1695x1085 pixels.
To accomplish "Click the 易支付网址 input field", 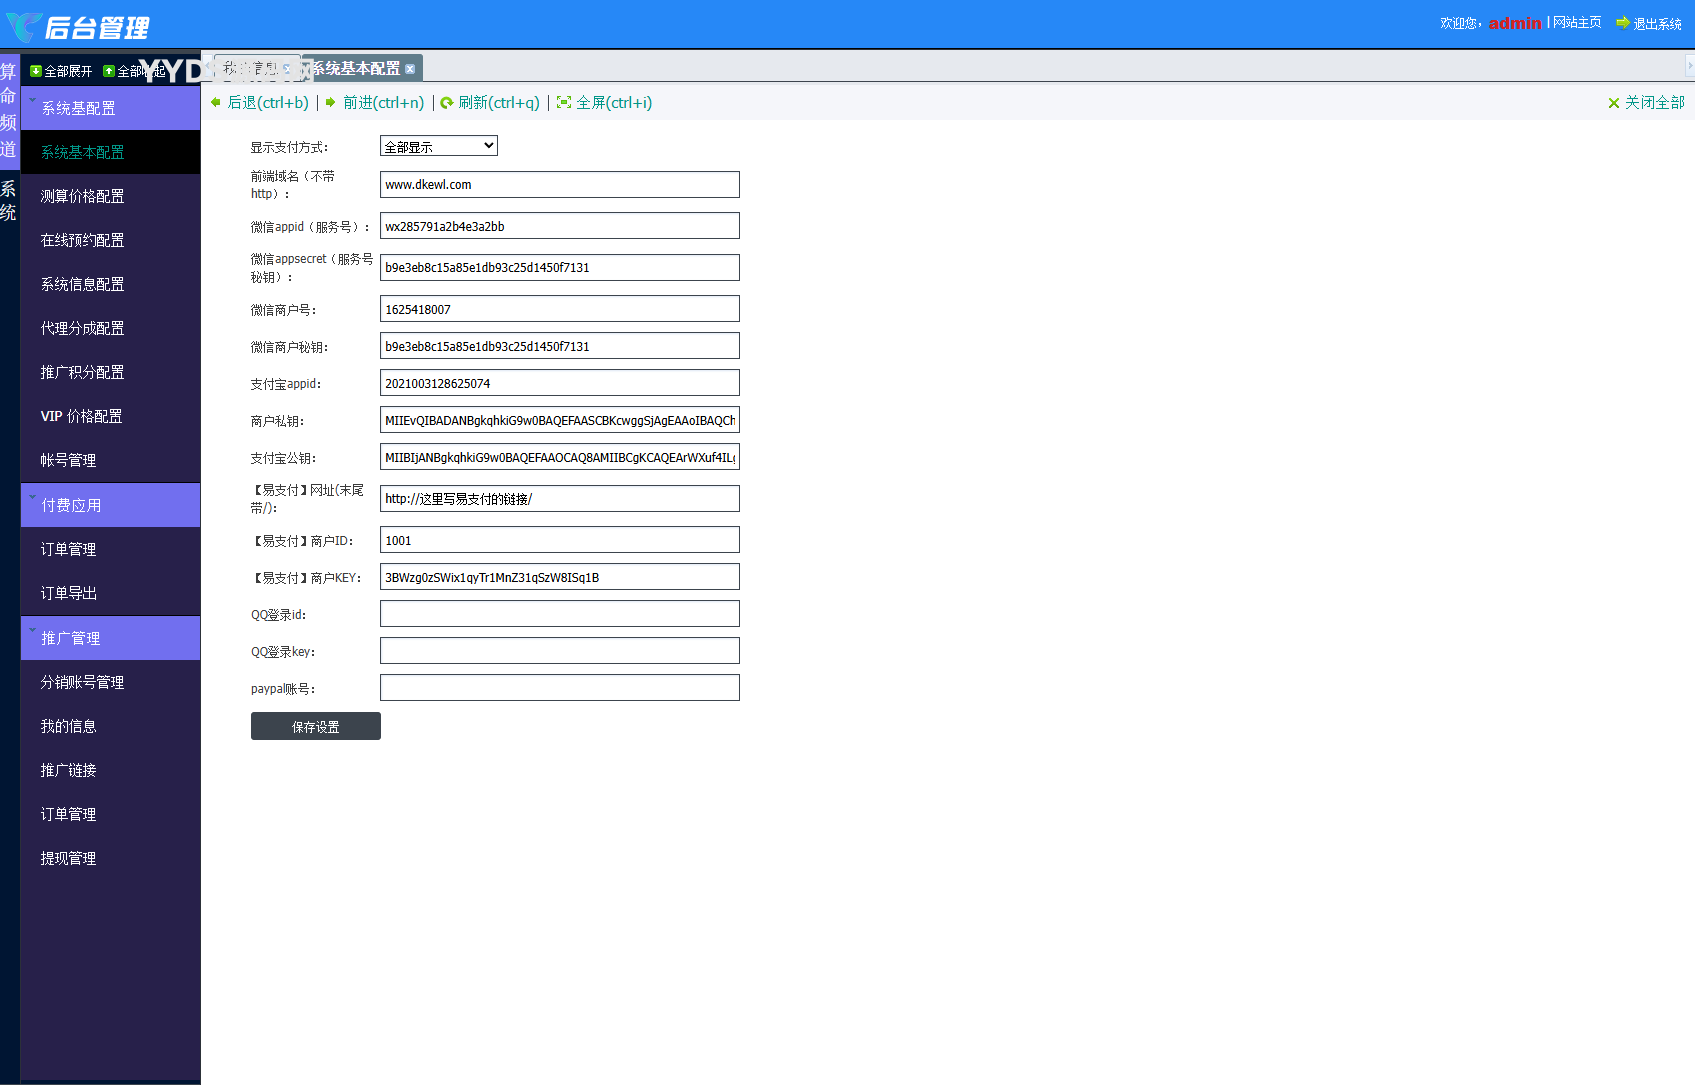I will click(x=560, y=498).
